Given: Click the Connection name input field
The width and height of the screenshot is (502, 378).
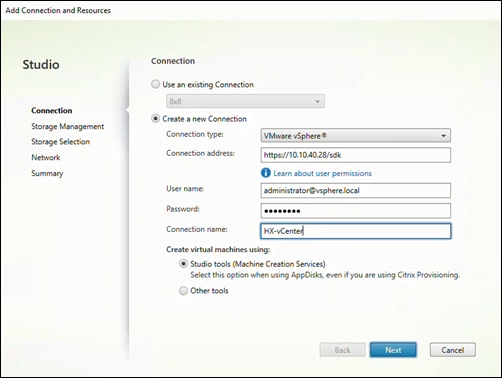Looking at the screenshot, I should [355, 231].
